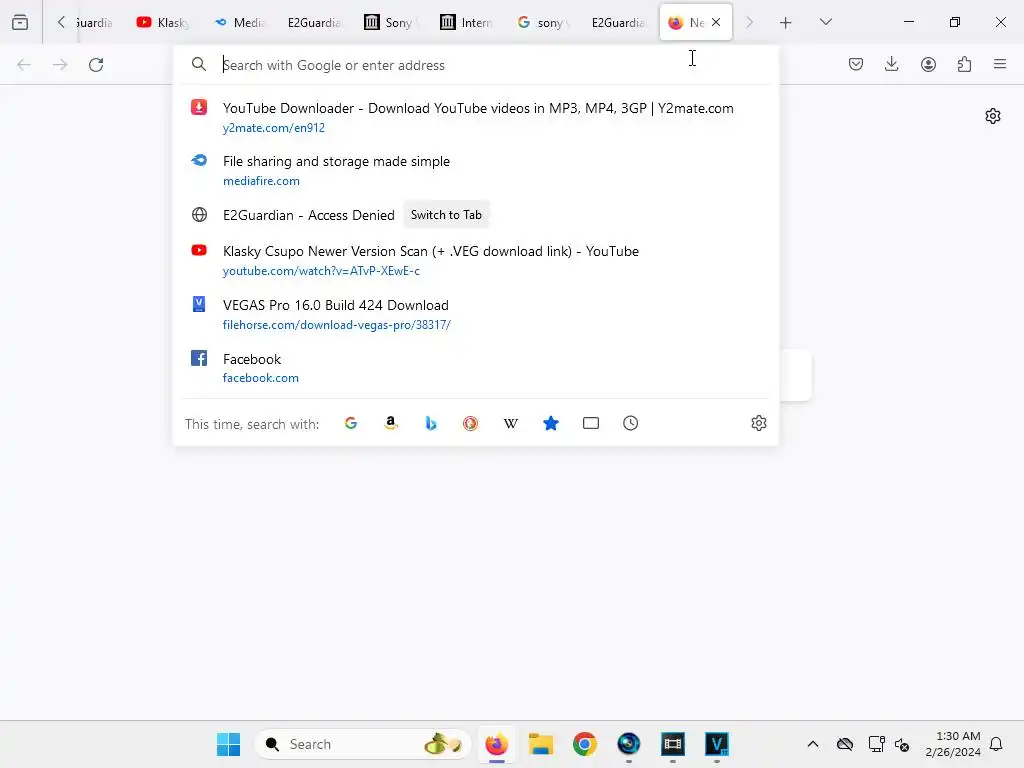The height and width of the screenshot is (768, 1024).
Task: Reload the current page
Action: [x=96, y=65]
